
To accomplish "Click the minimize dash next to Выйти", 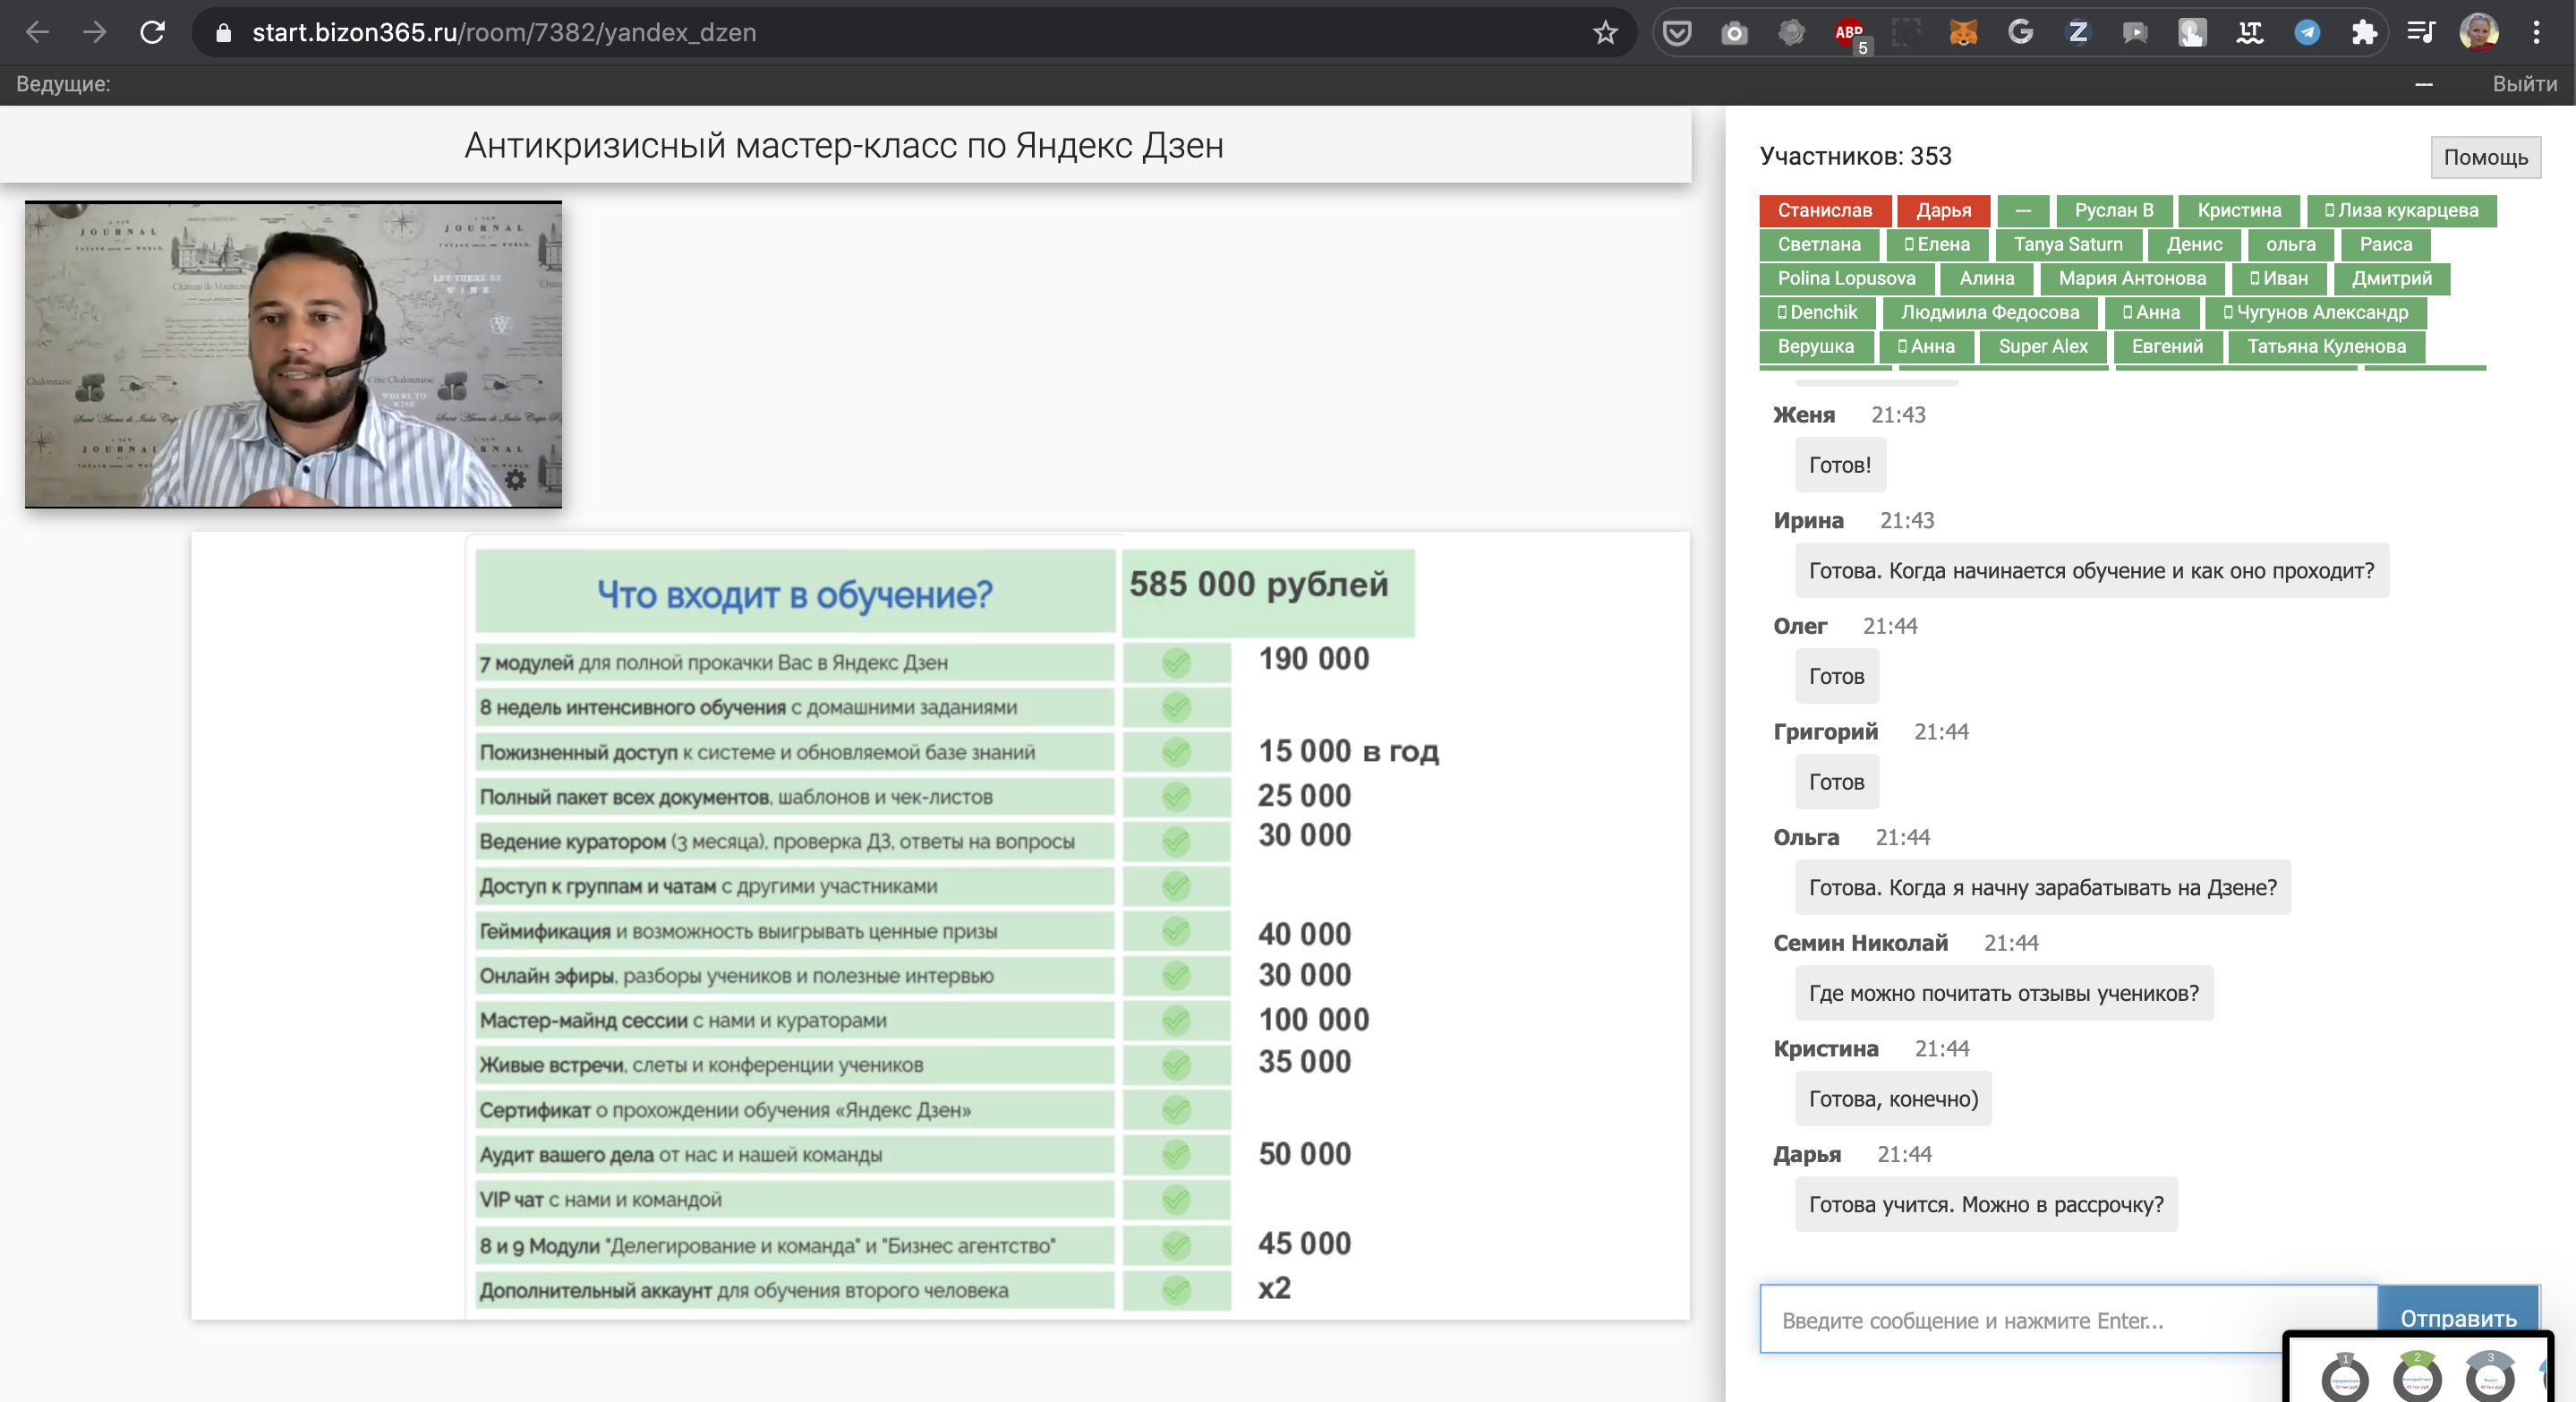I will point(2423,84).
